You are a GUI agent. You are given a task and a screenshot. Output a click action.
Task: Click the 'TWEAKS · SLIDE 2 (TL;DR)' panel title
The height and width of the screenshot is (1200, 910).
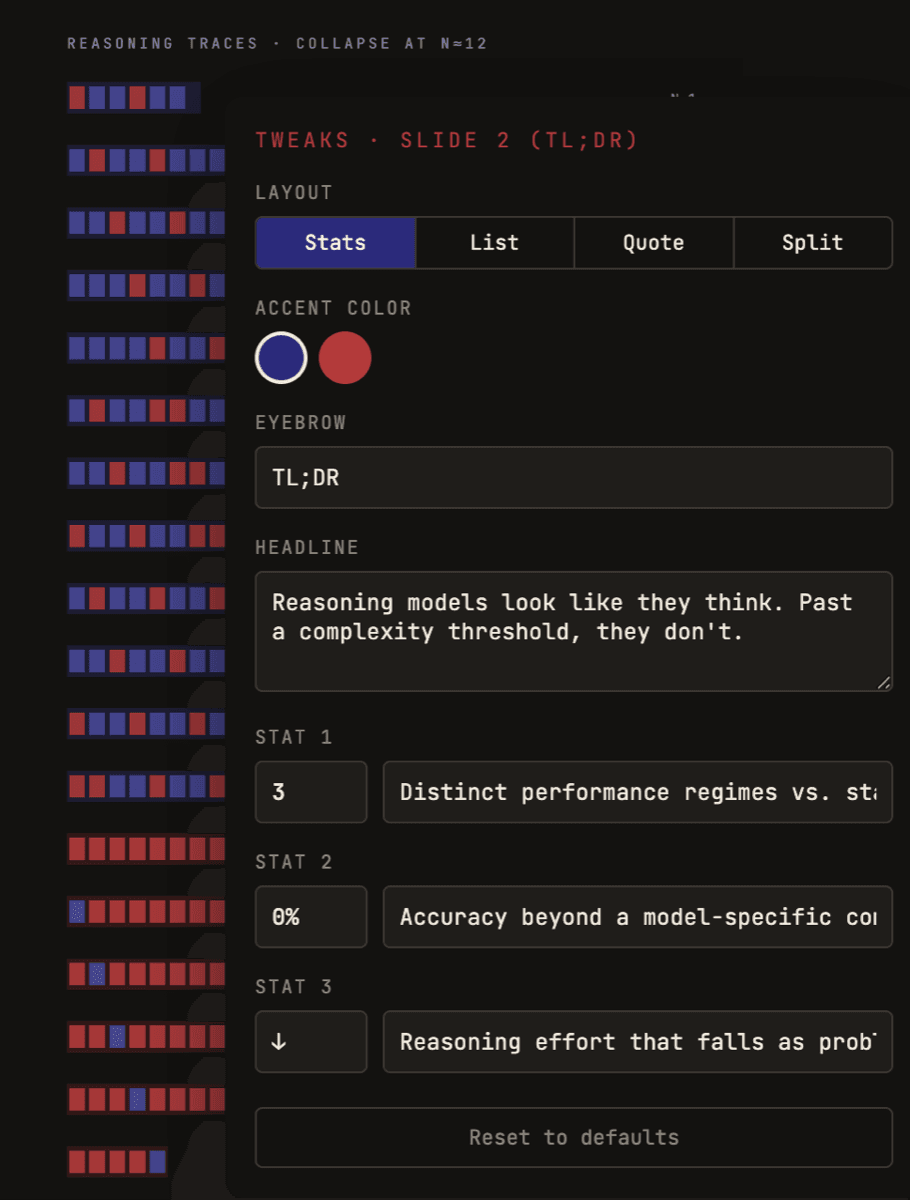[x=446, y=140]
